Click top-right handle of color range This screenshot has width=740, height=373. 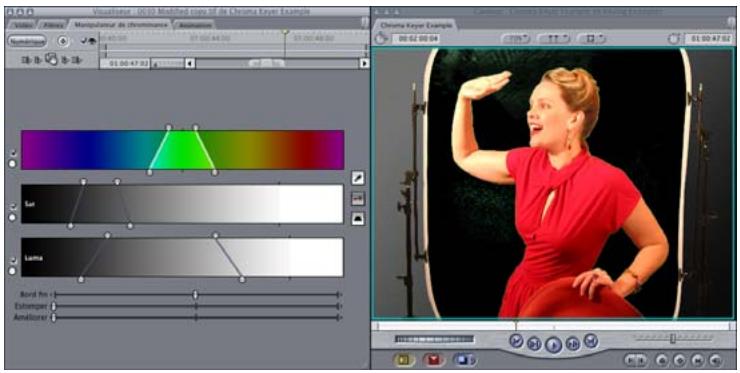(196, 127)
